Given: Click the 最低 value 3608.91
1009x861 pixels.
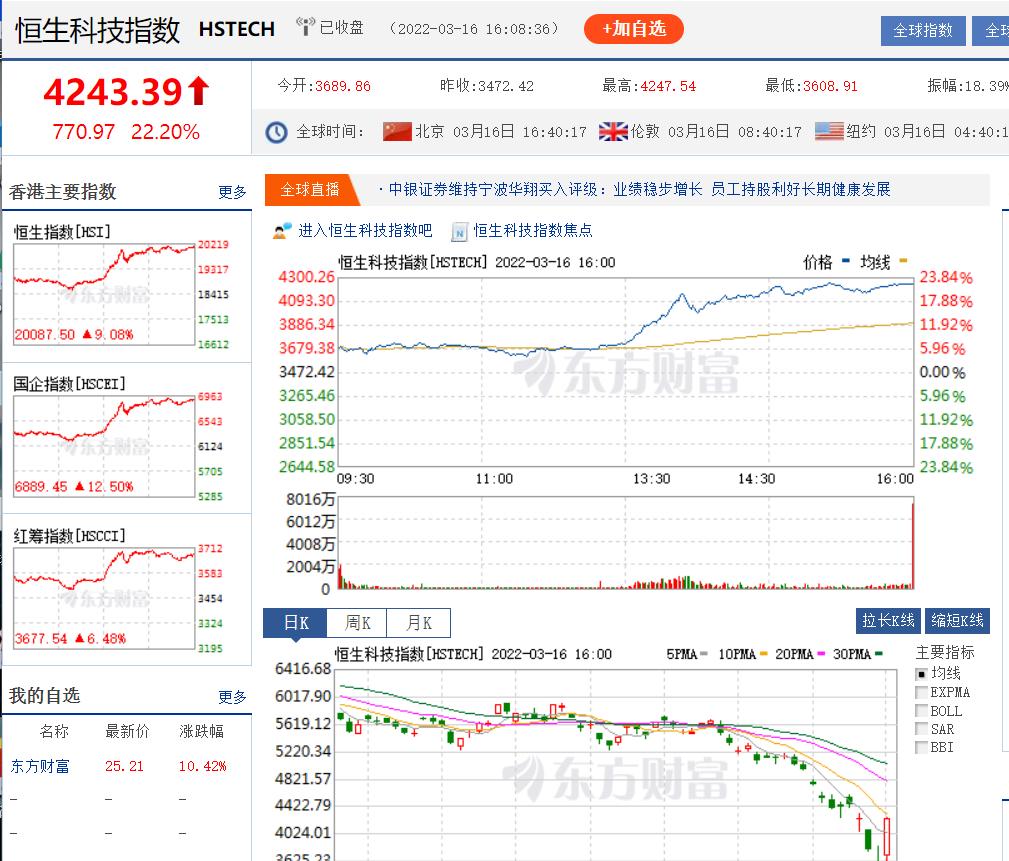Looking at the screenshot, I should tap(830, 86).
